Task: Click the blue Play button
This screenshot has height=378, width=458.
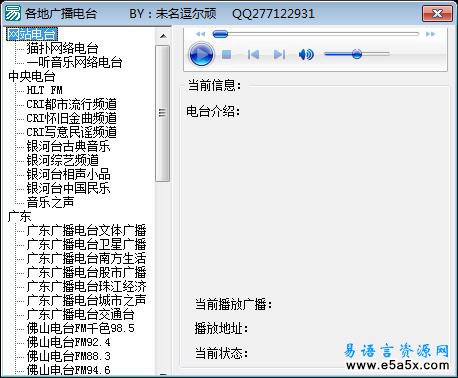Action: 201,54
